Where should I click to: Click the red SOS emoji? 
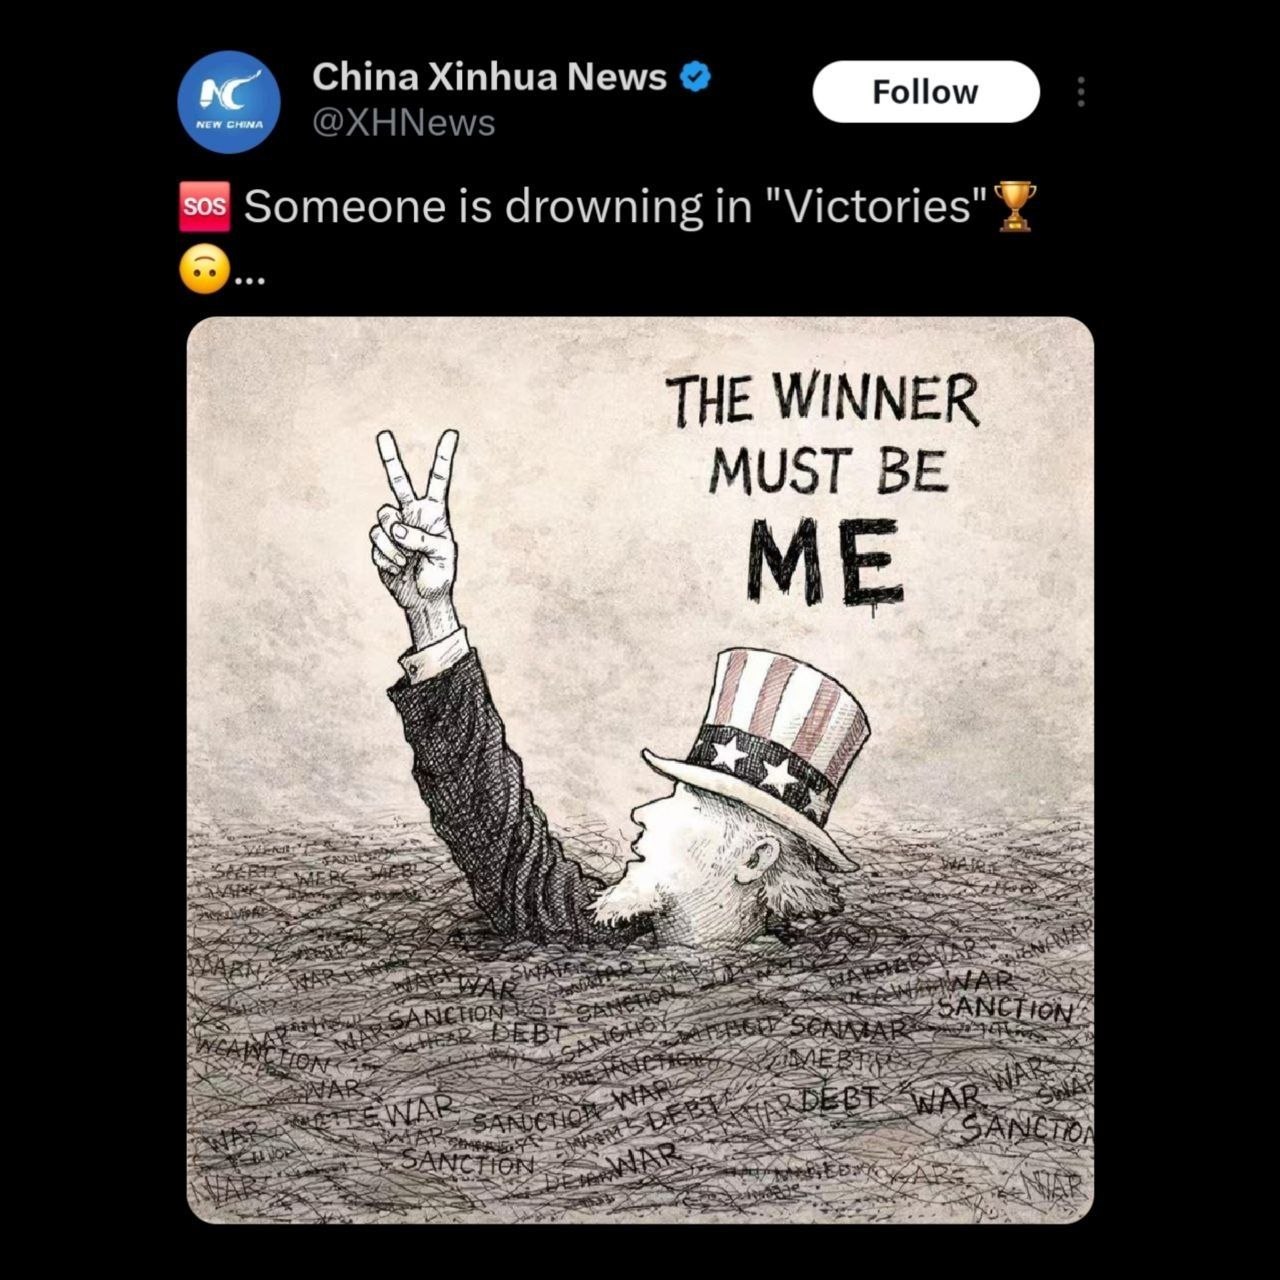click(x=205, y=206)
